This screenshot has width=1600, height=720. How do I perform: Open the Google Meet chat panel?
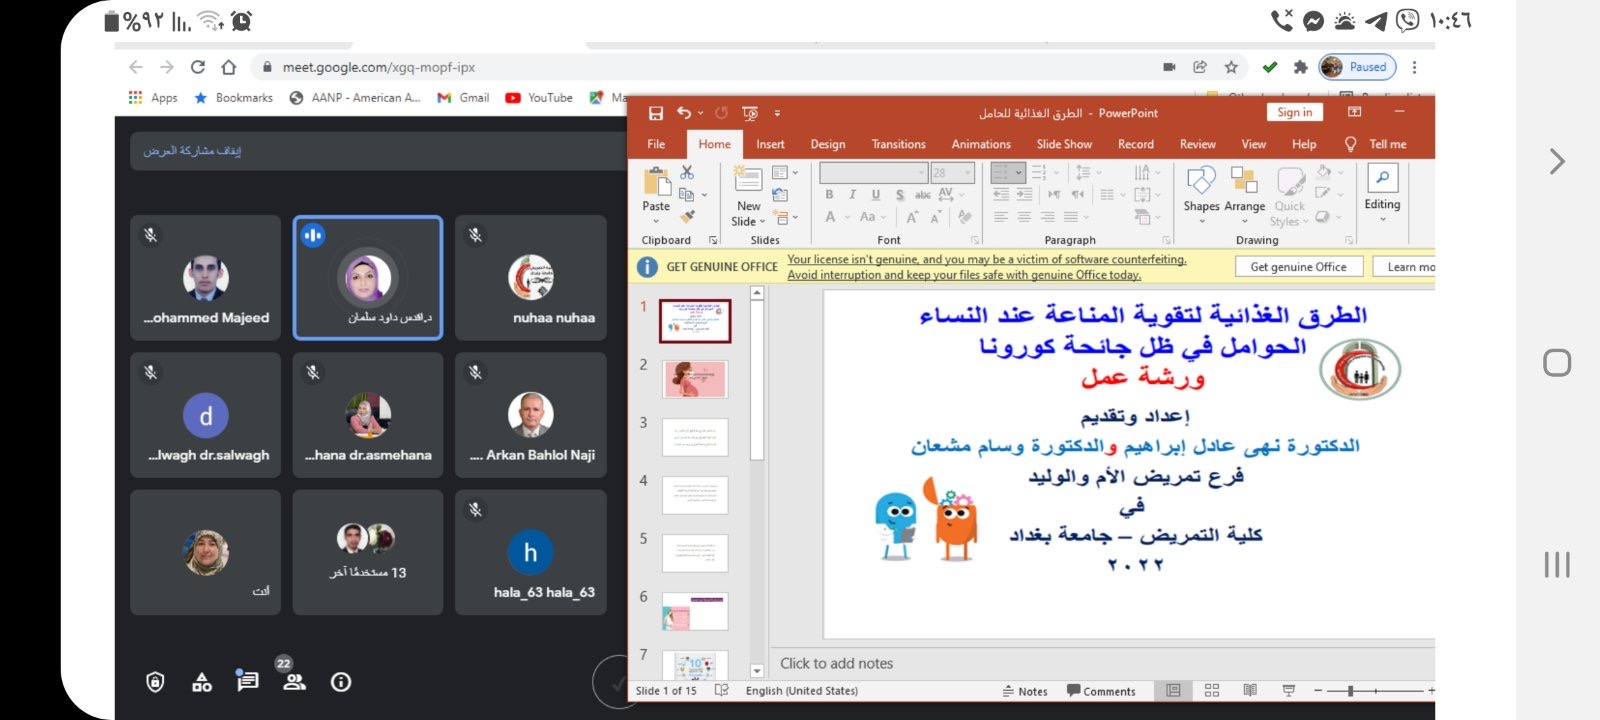[247, 681]
